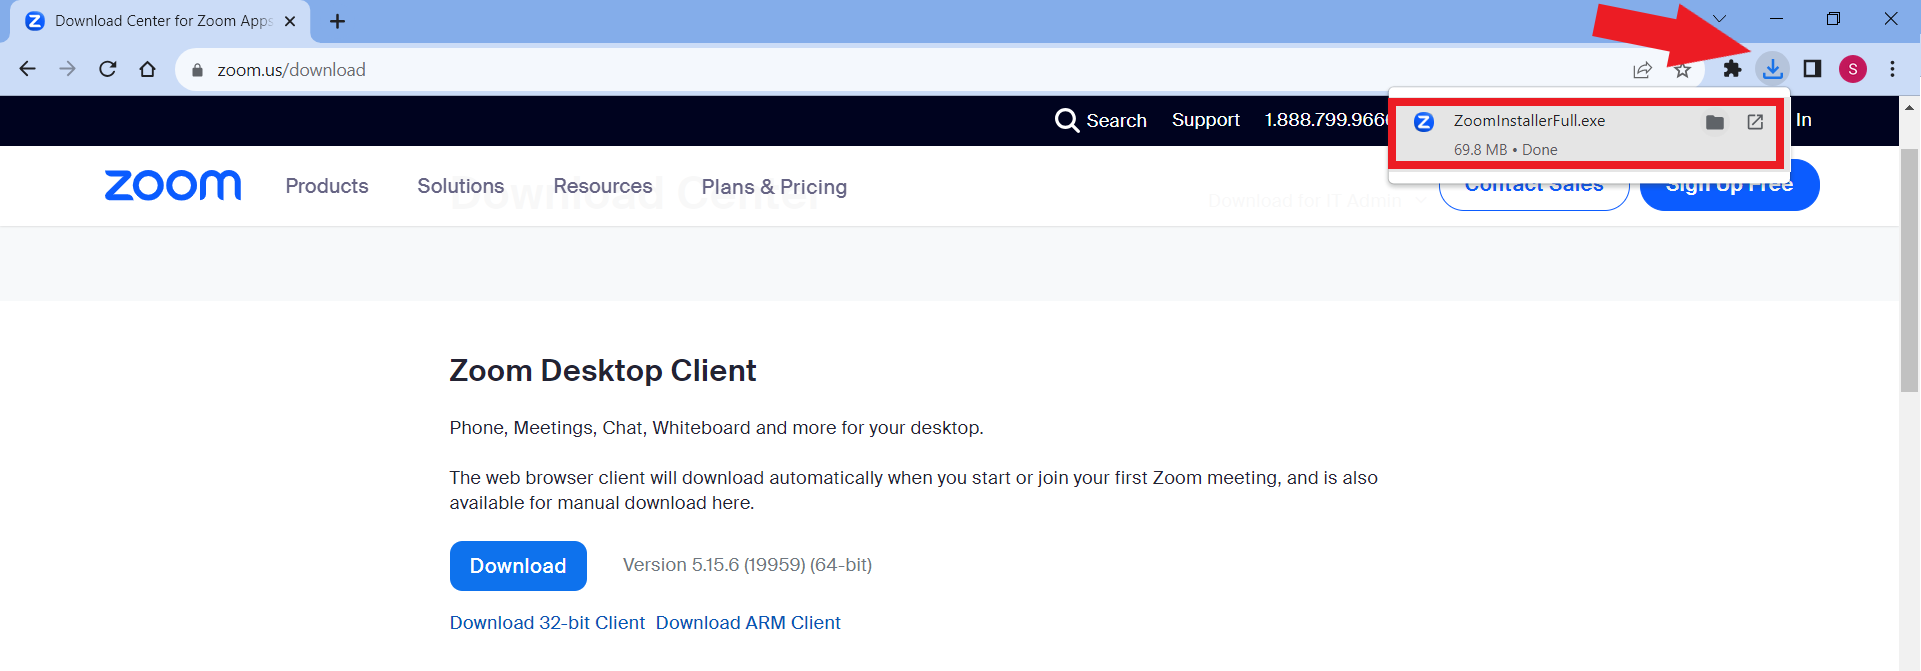The image size is (1921, 671).
Task: Open the profile avatar labeled S
Action: pos(1853,69)
